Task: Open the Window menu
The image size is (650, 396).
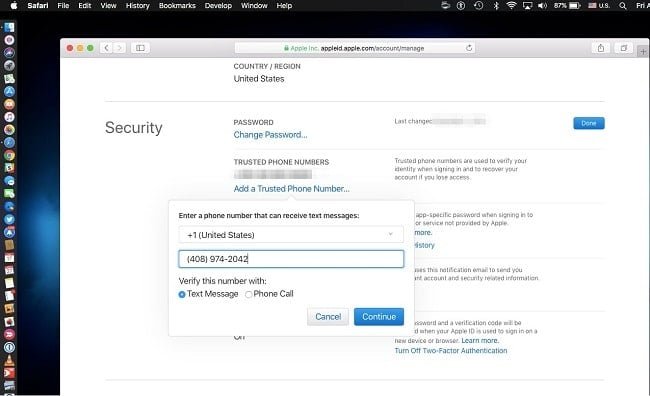Action: click(x=254, y=6)
